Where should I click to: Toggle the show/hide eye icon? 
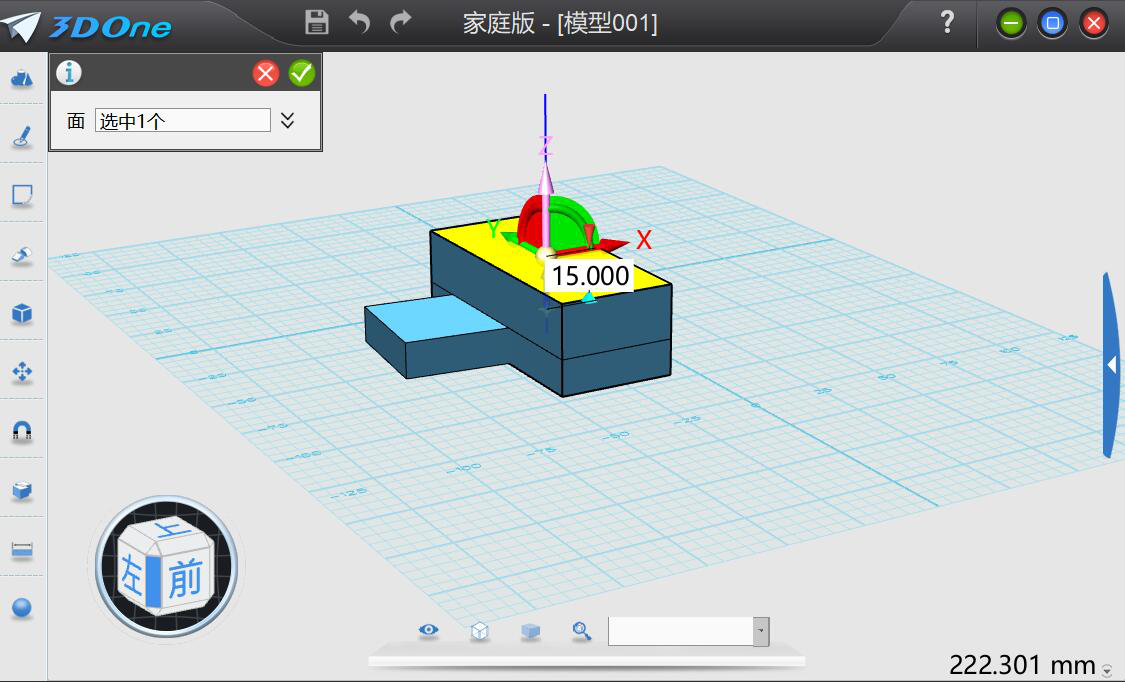point(428,630)
